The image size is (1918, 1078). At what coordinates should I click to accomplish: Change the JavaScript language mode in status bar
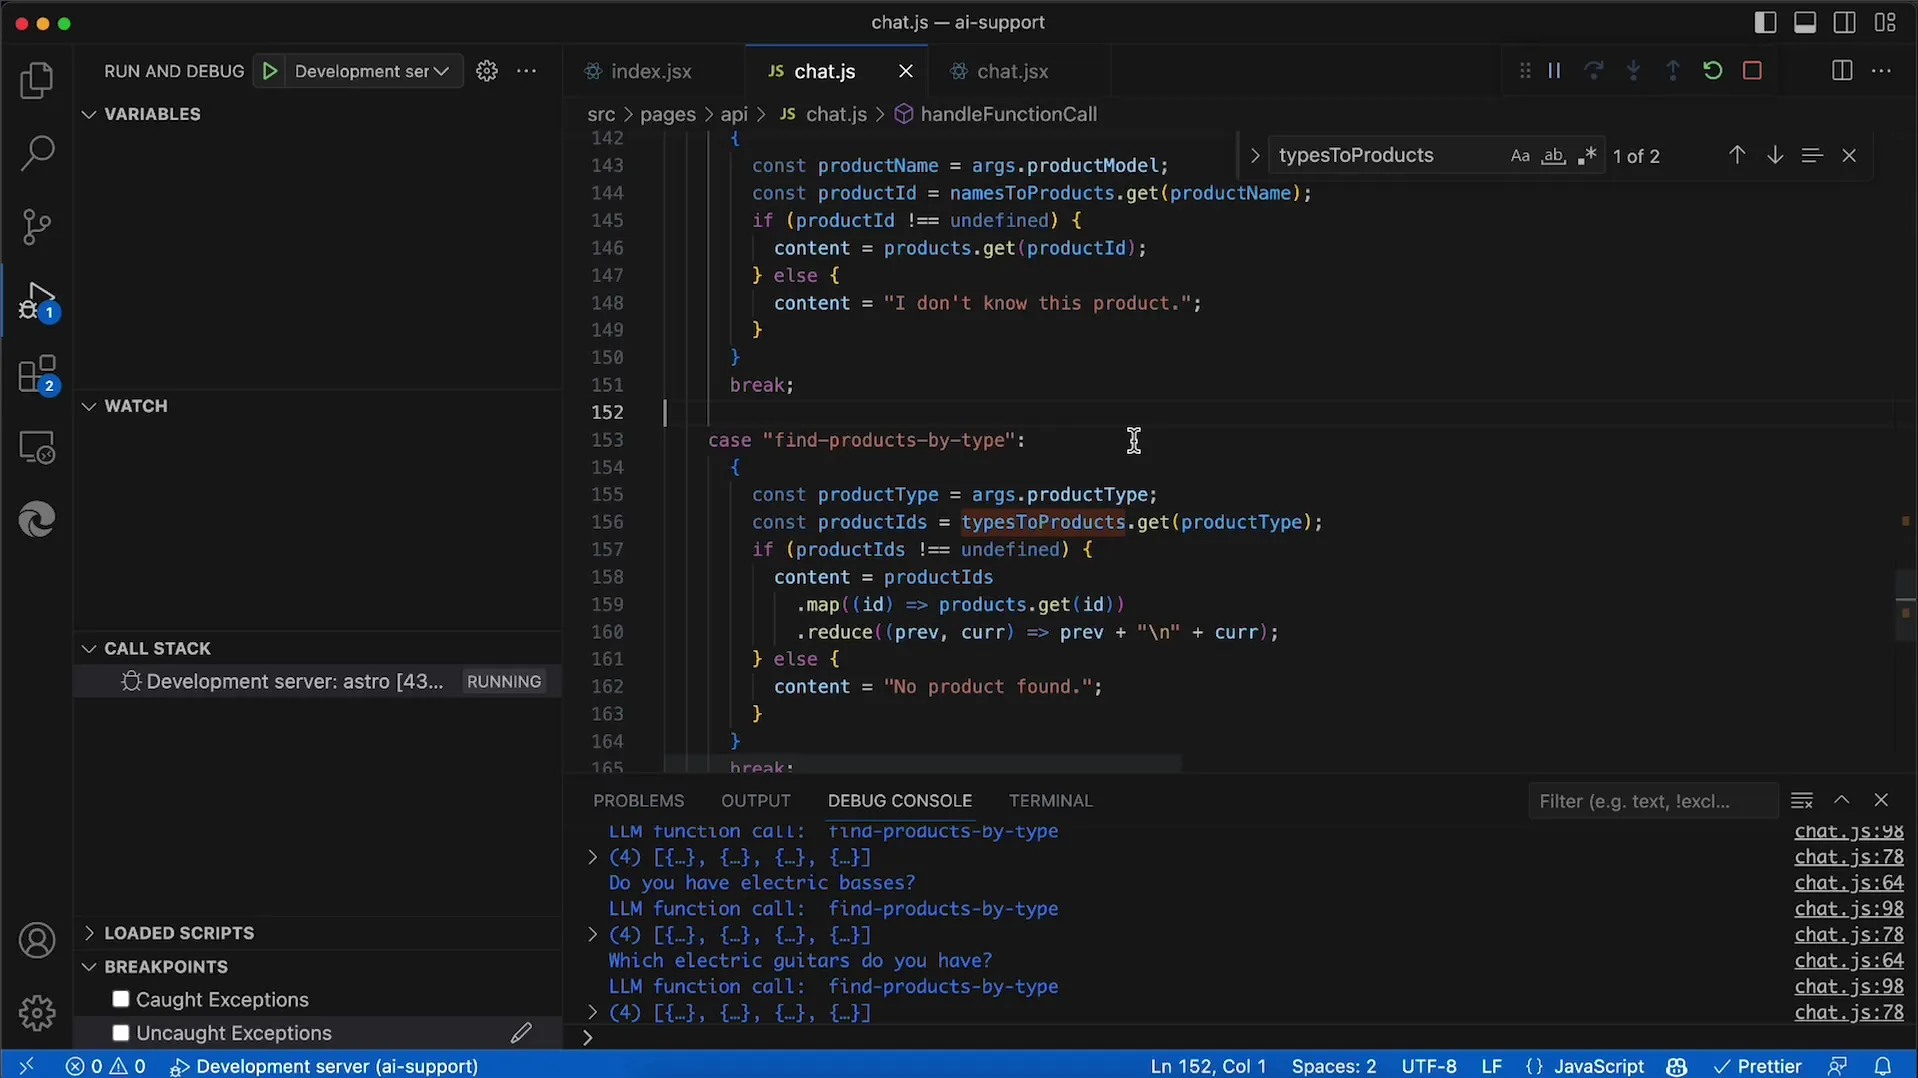[x=1599, y=1066]
